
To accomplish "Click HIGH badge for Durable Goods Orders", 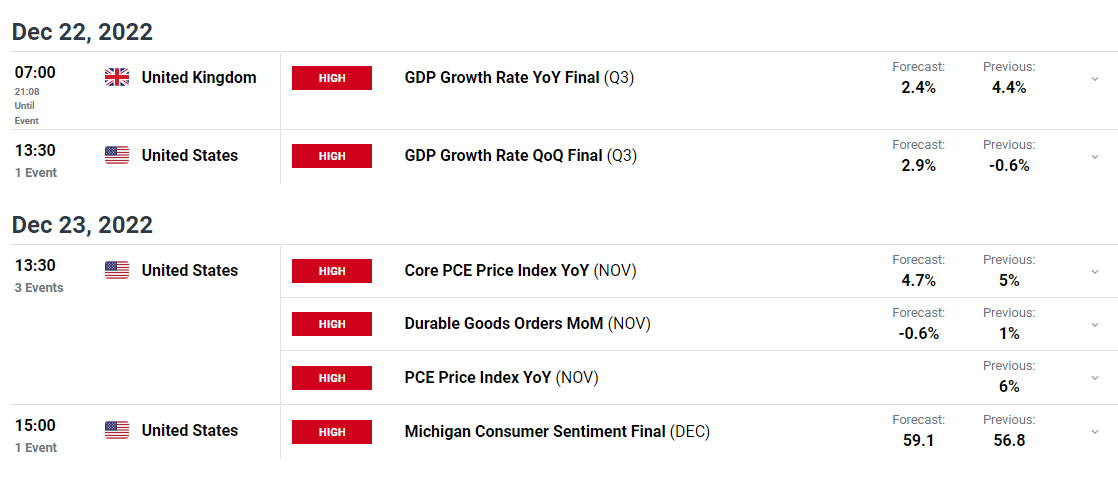I will [x=332, y=324].
